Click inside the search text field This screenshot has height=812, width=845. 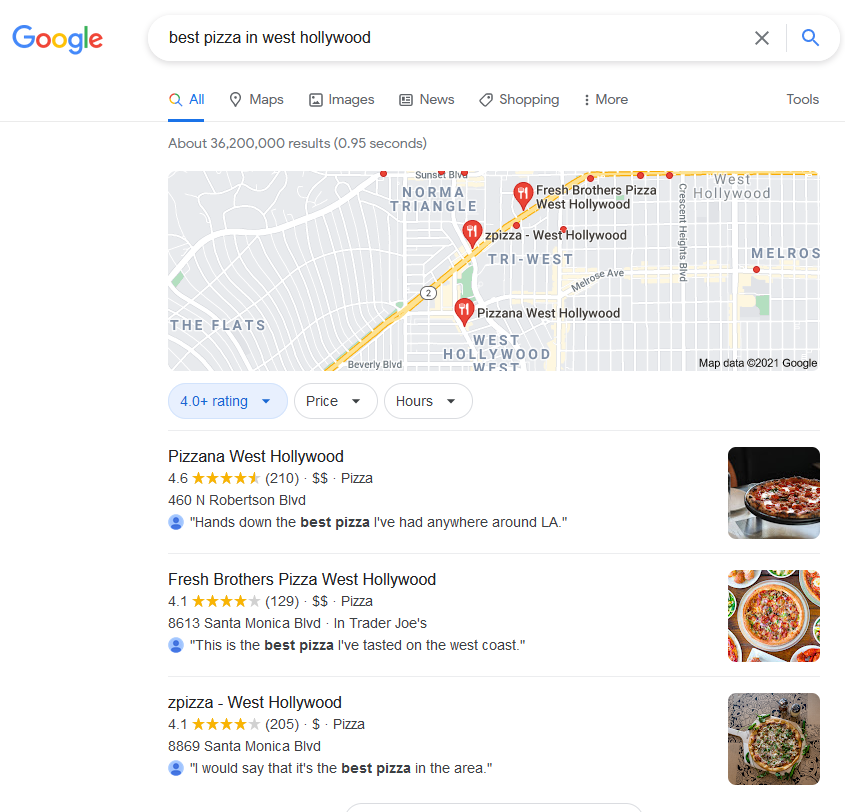pyautogui.click(x=453, y=38)
